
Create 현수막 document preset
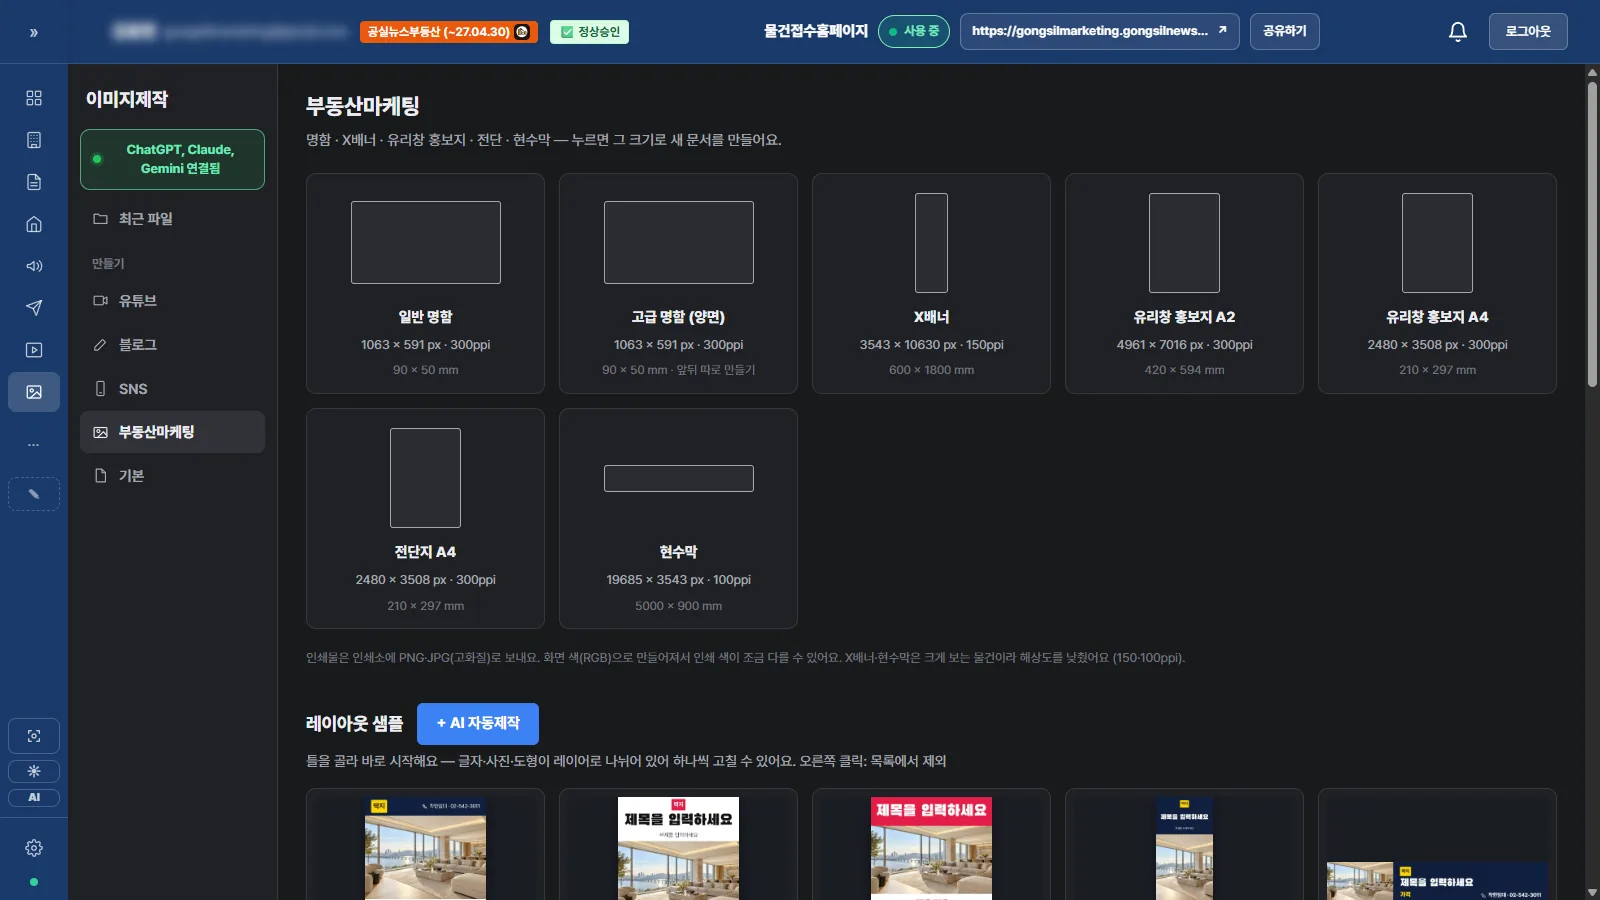(x=678, y=519)
